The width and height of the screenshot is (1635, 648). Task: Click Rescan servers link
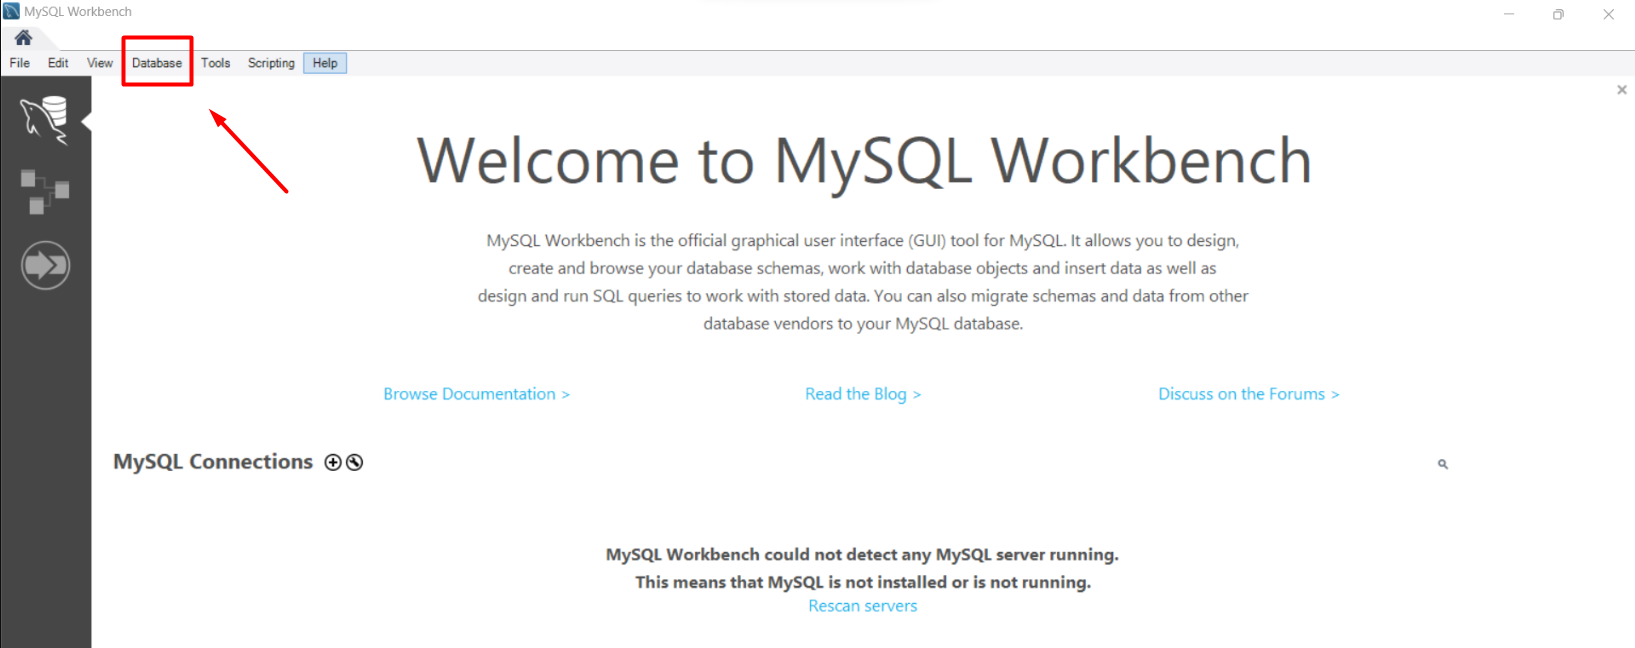pos(863,606)
